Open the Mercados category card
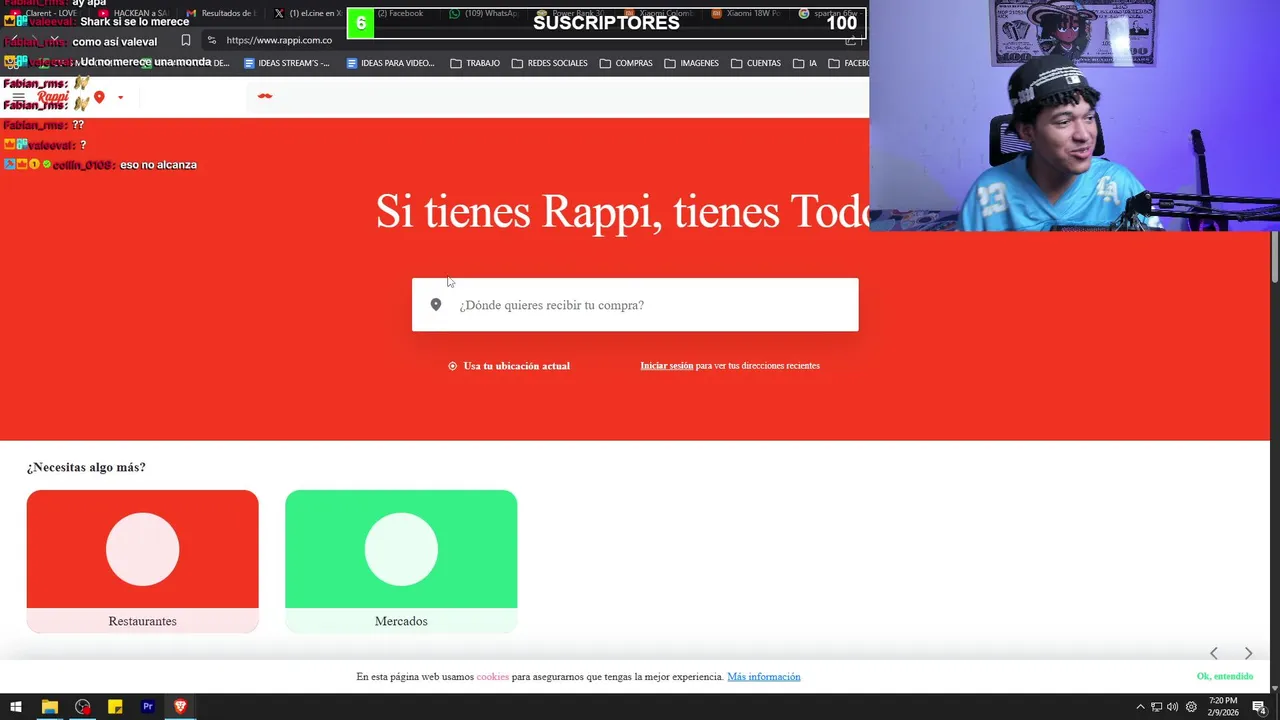This screenshot has height=720, width=1280. (401, 561)
